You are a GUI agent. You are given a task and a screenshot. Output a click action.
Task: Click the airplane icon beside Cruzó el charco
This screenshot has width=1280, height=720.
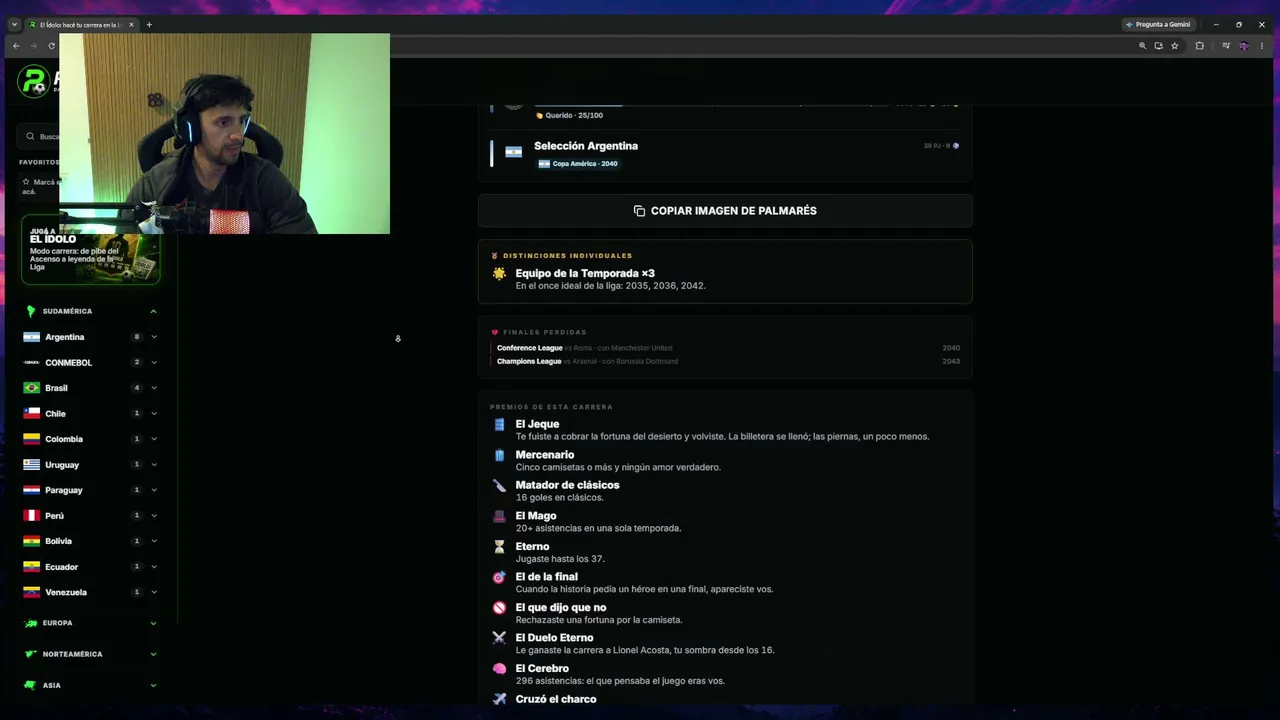click(499, 699)
